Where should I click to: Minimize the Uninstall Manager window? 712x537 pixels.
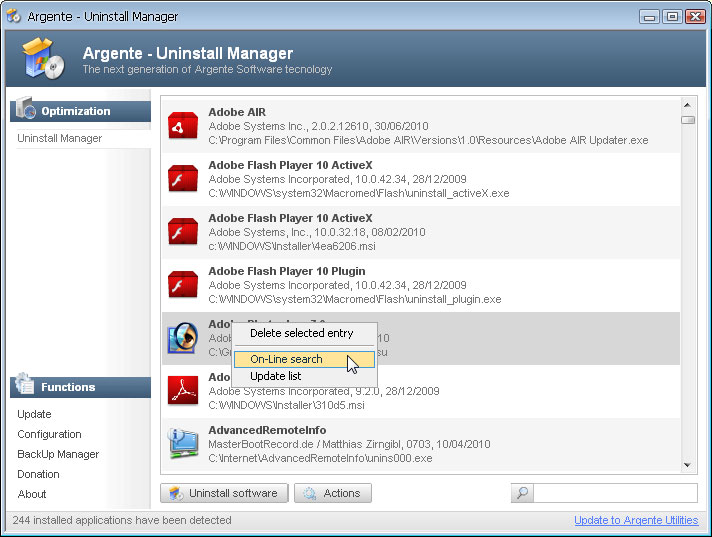(x=649, y=17)
